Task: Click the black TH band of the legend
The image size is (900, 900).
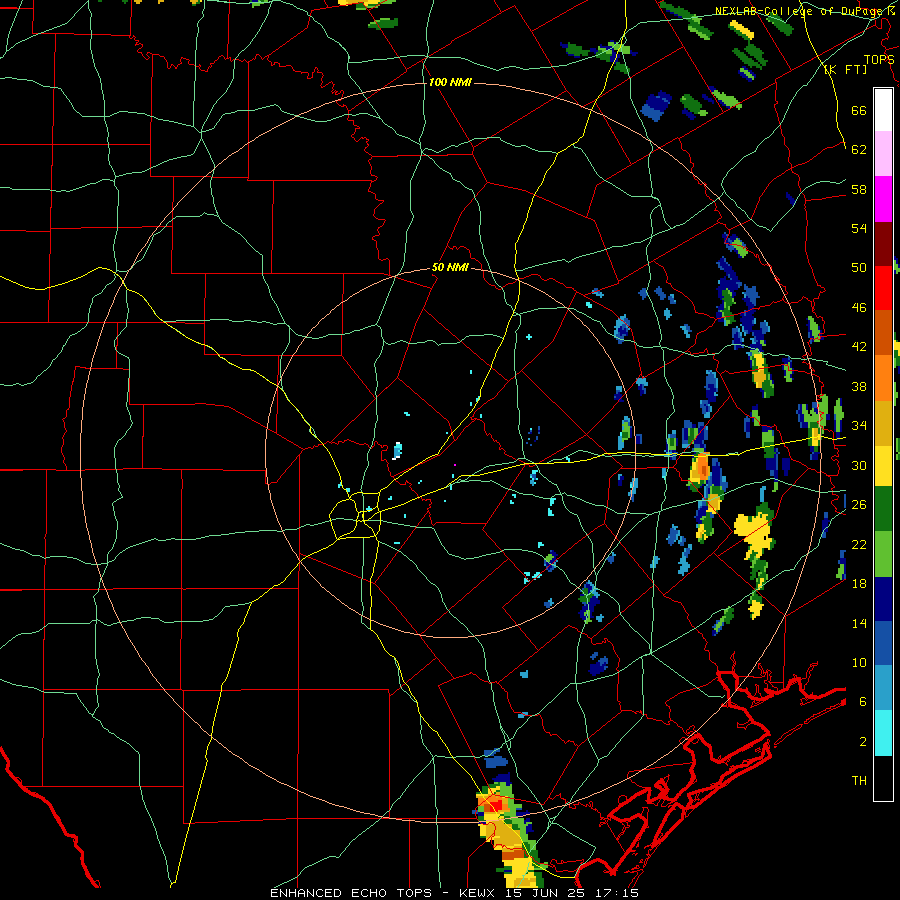Action: (x=883, y=778)
